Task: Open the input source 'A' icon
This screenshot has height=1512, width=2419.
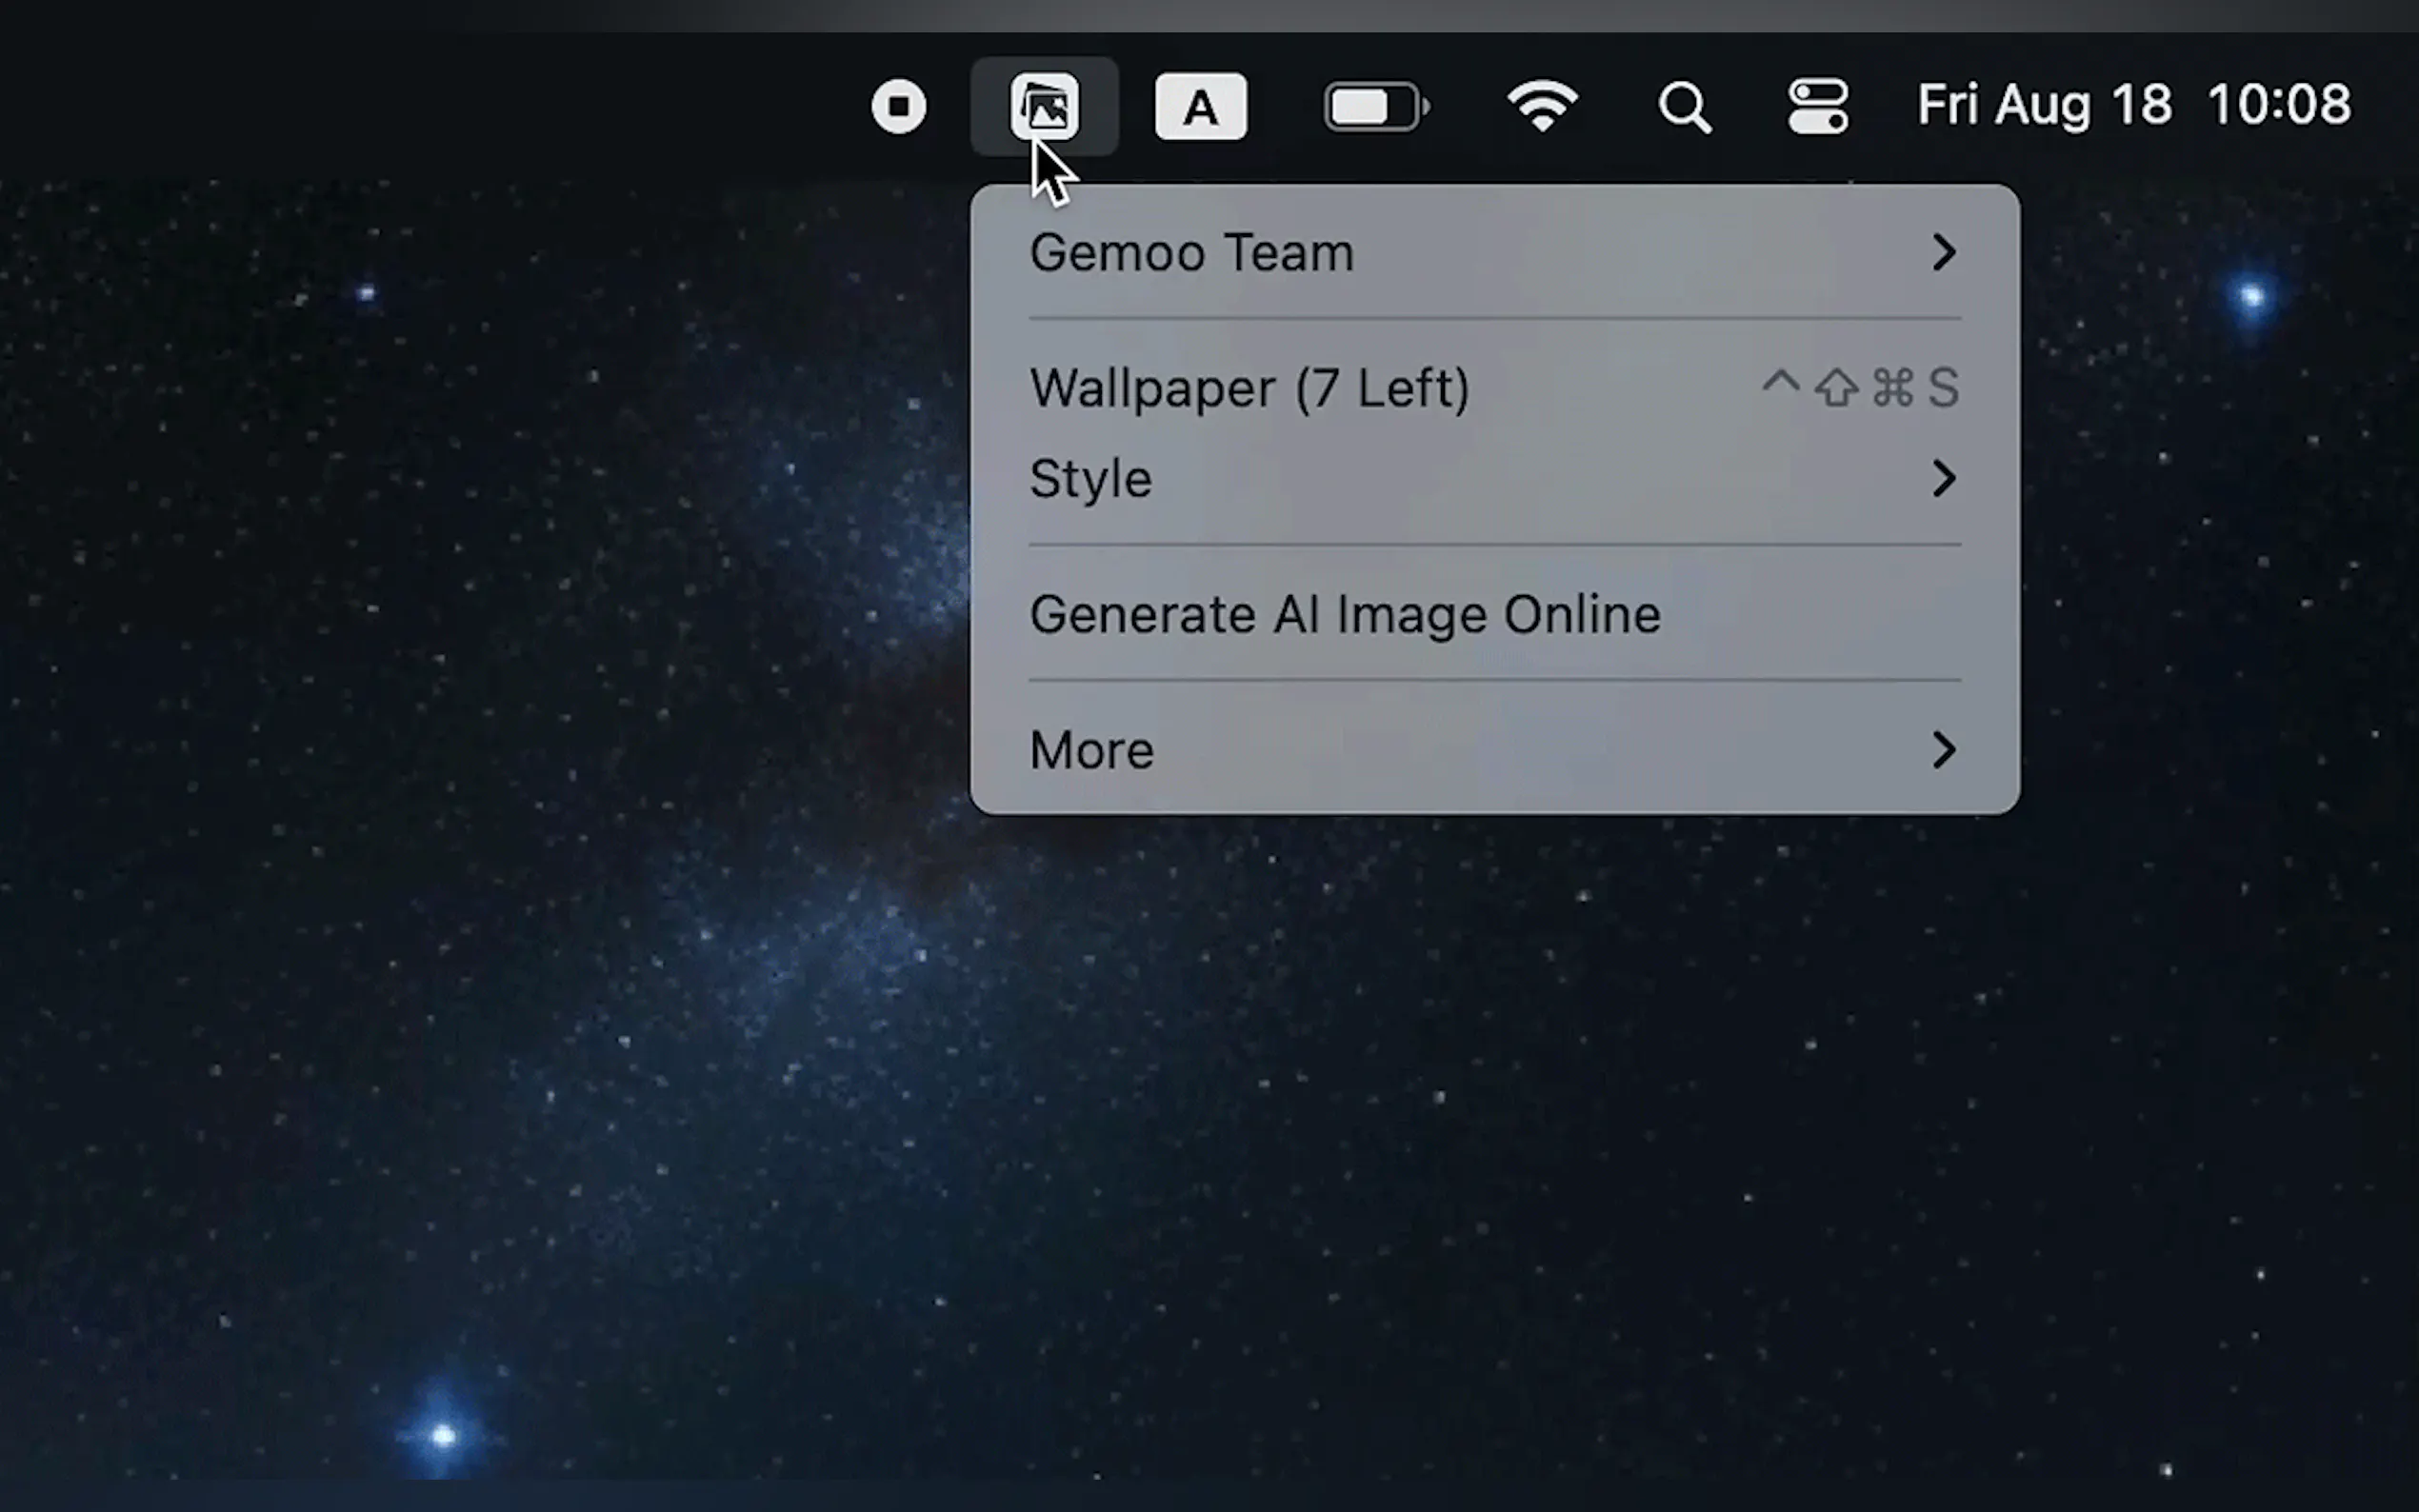Action: pyautogui.click(x=1200, y=106)
